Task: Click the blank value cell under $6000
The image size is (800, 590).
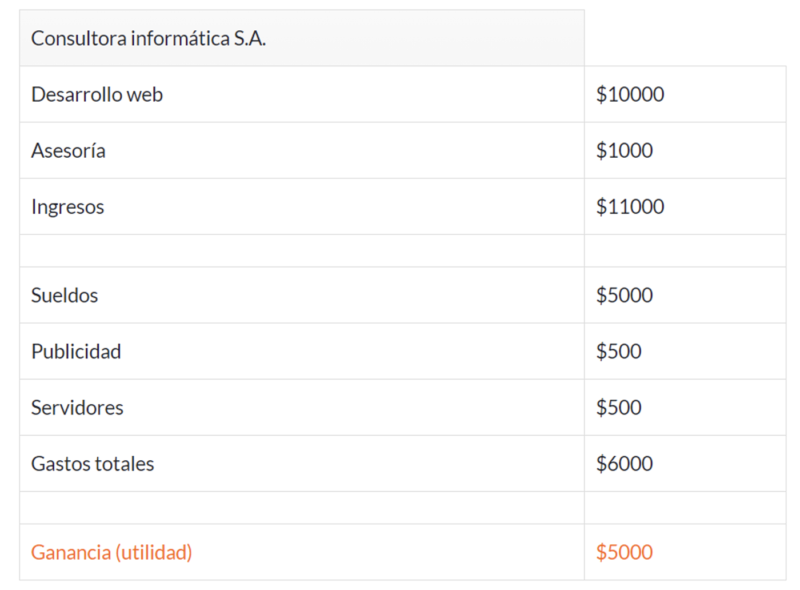Action: click(685, 508)
